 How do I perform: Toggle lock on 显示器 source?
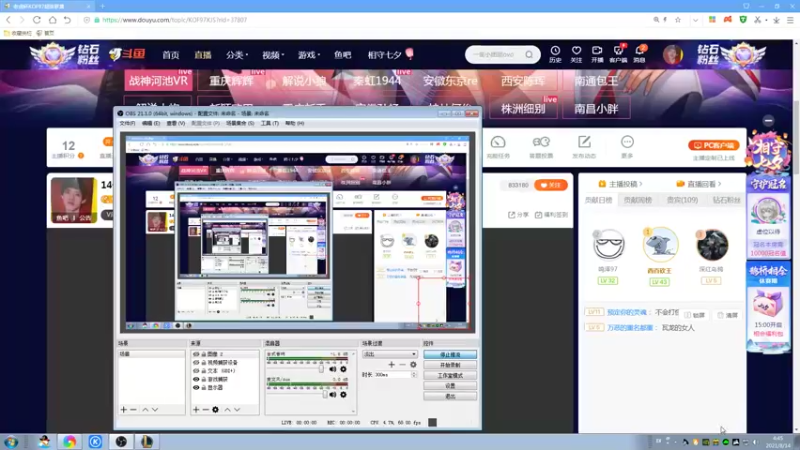point(204,388)
